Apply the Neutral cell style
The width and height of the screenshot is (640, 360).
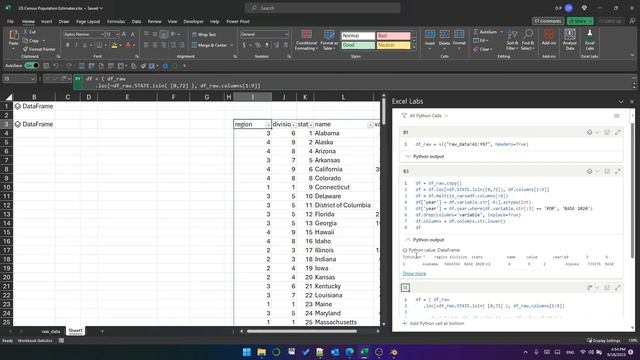pyautogui.click(x=393, y=45)
